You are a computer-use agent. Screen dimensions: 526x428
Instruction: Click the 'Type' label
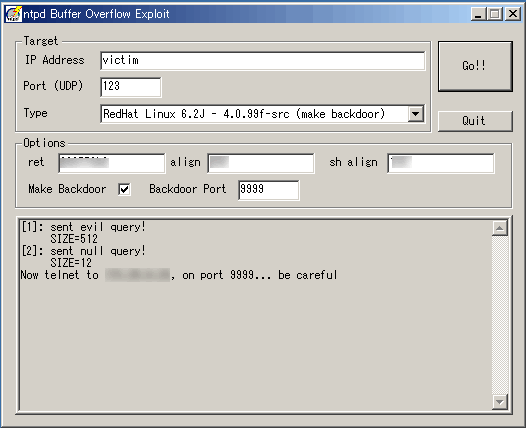(36, 113)
